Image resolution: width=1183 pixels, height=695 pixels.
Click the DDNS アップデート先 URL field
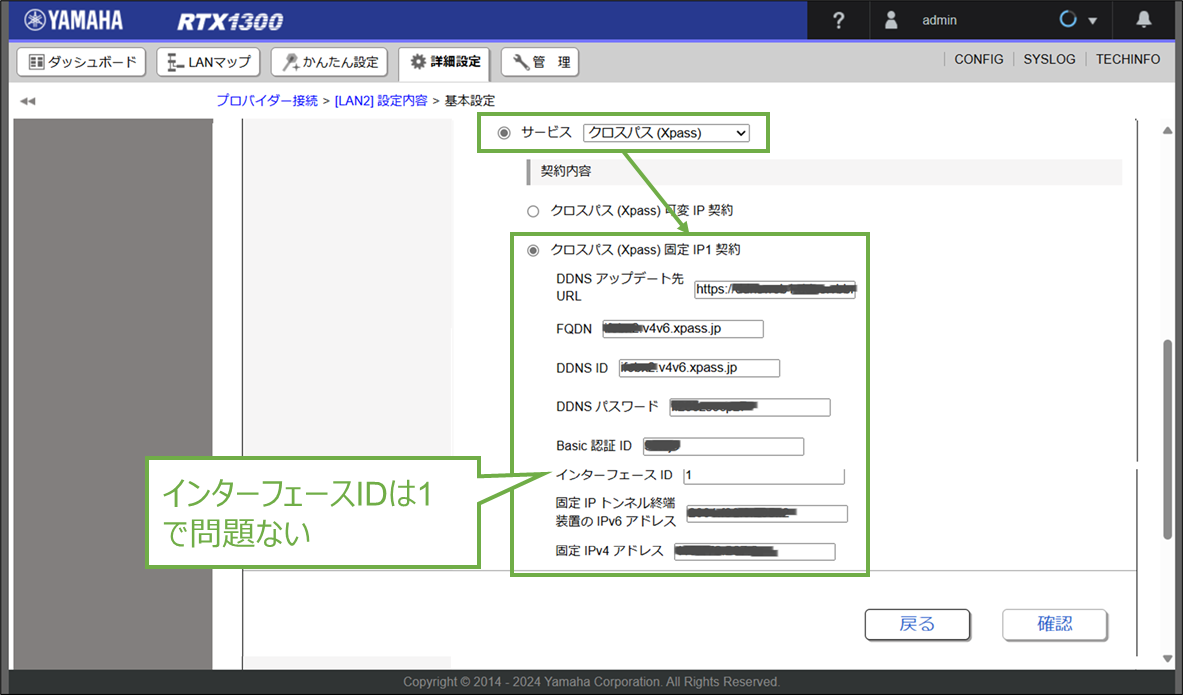775,289
